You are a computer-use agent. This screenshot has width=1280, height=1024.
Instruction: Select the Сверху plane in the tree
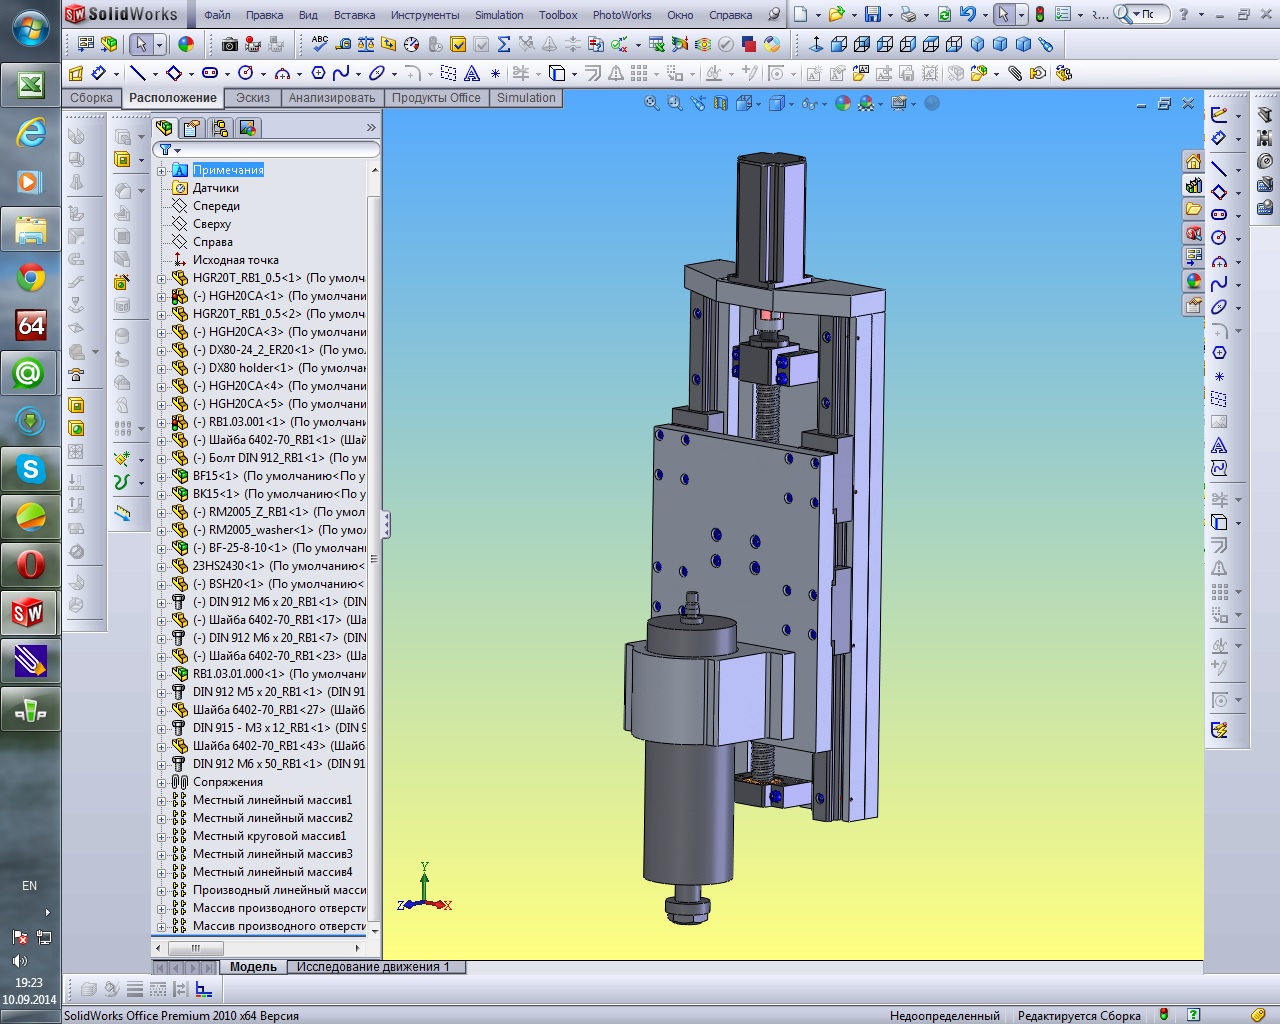point(212,224)
